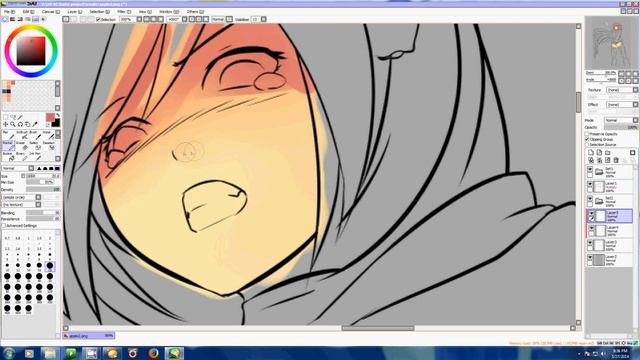The image size is (640, 360).
Task: Select the Layer2 layer row
Action: (610, 260)
